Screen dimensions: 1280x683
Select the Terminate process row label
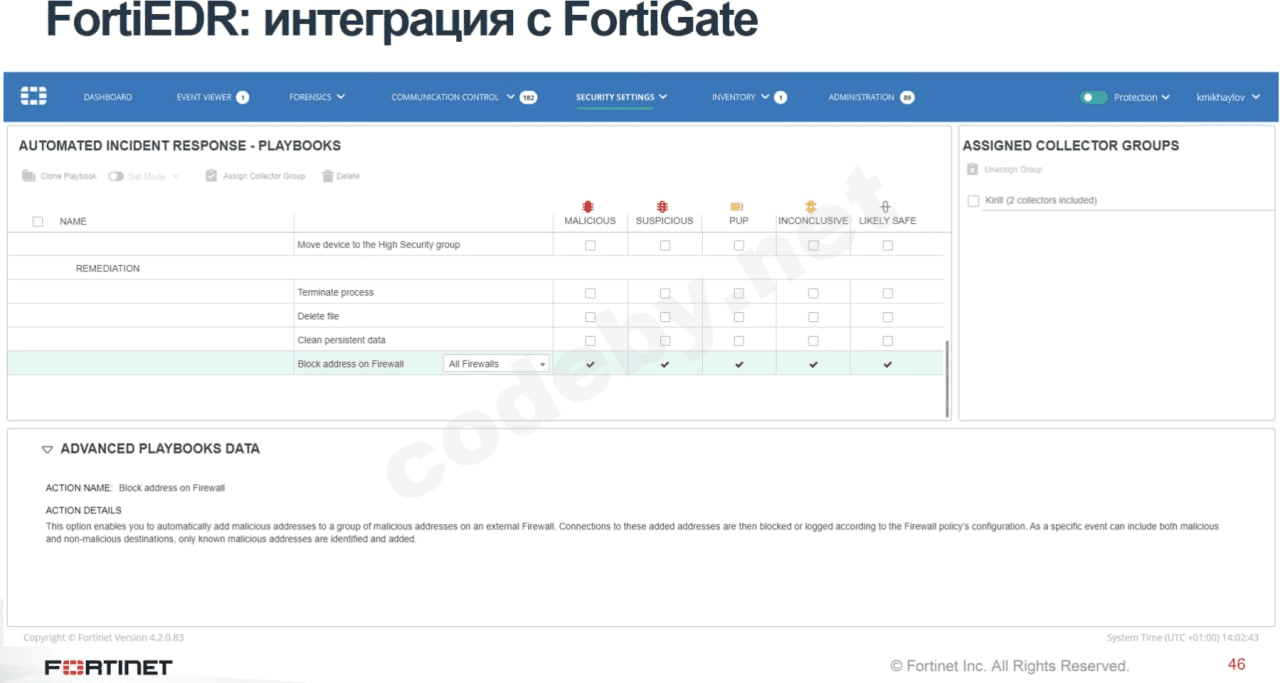tap(335, 293)
